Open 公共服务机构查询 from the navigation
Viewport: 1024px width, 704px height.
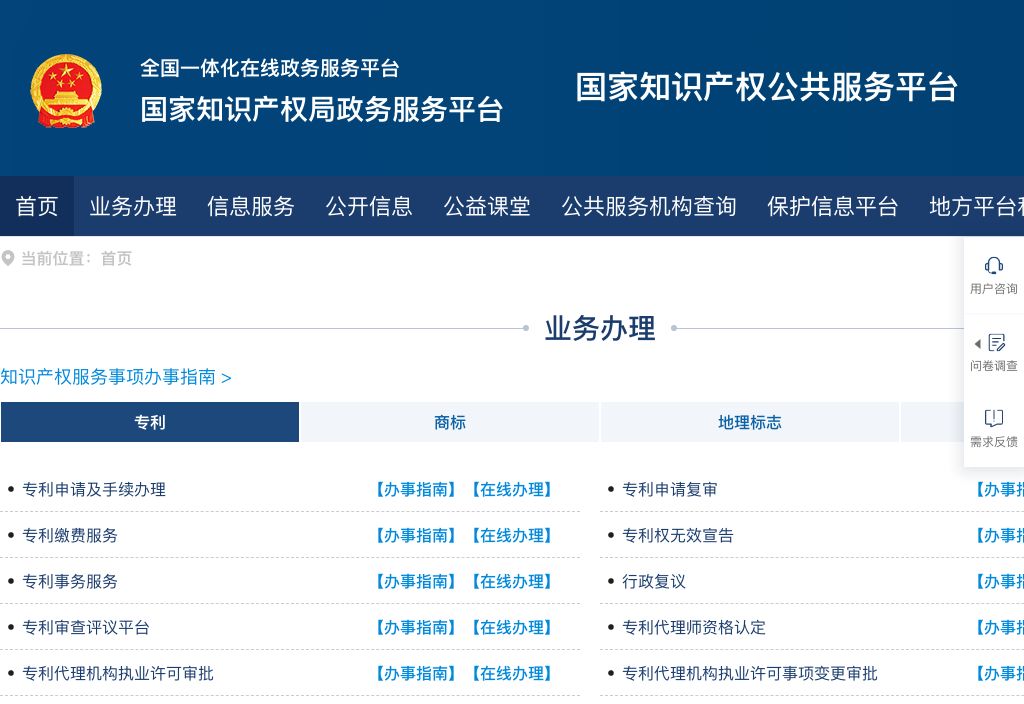(648, 206)
